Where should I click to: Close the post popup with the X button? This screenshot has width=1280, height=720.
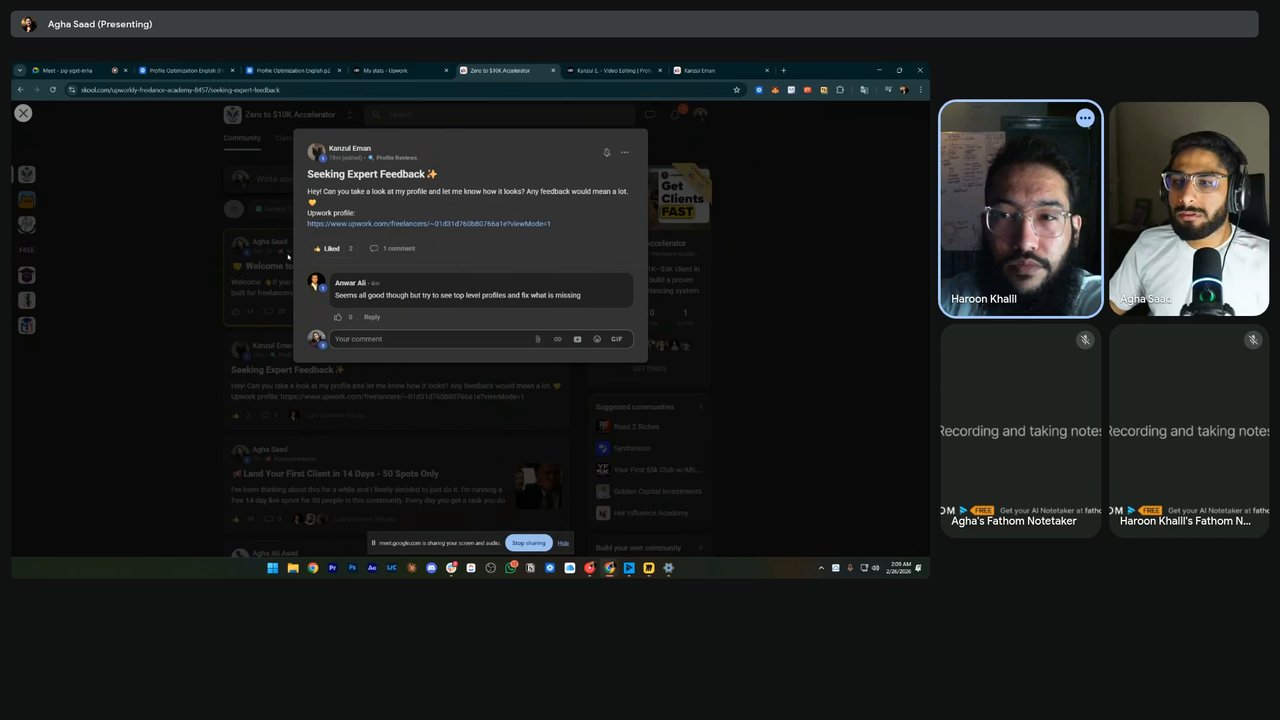click(x=23, y=113)
